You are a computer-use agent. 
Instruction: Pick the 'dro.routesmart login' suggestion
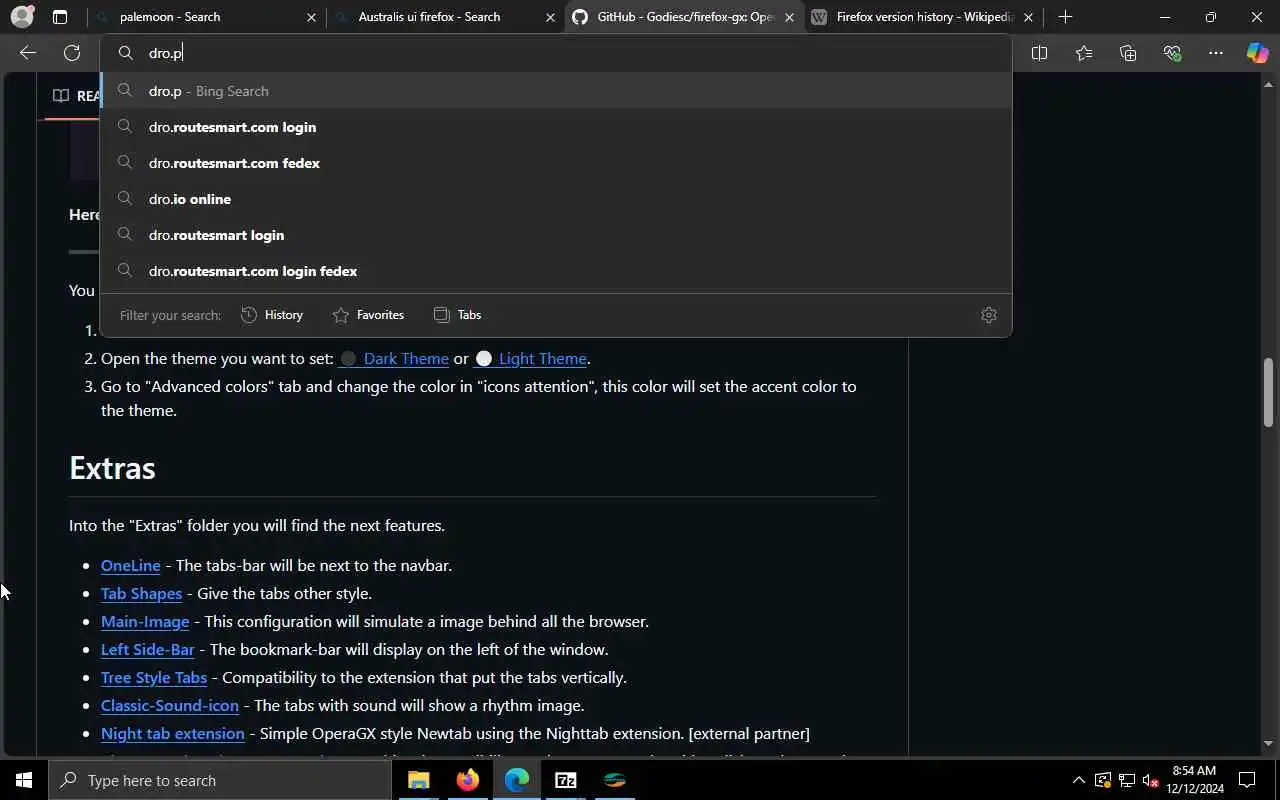tap(556, 235)
